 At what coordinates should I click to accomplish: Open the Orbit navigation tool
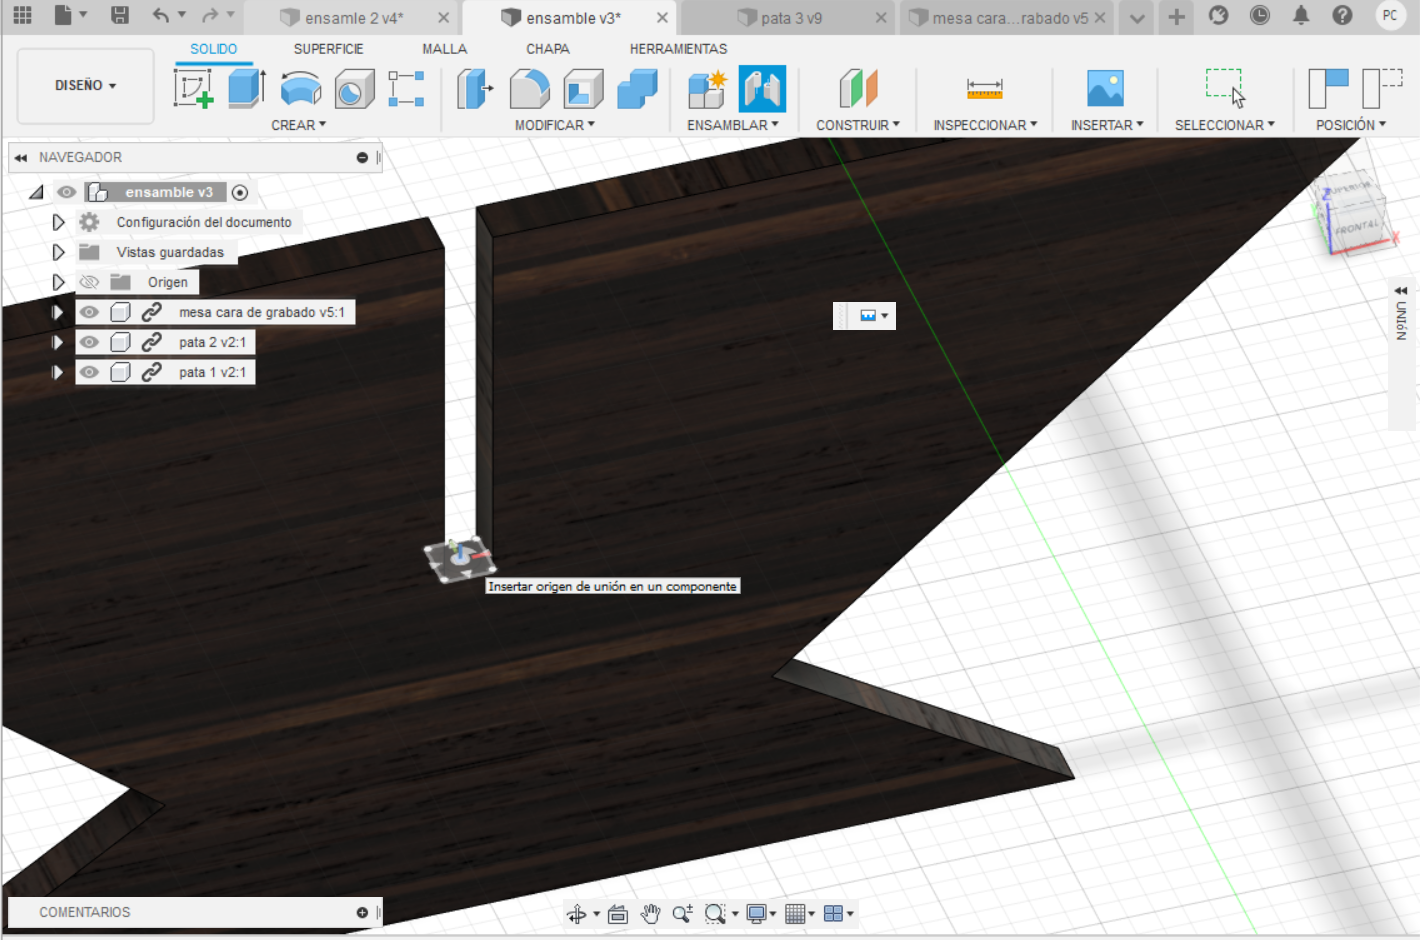pos(577,914)
